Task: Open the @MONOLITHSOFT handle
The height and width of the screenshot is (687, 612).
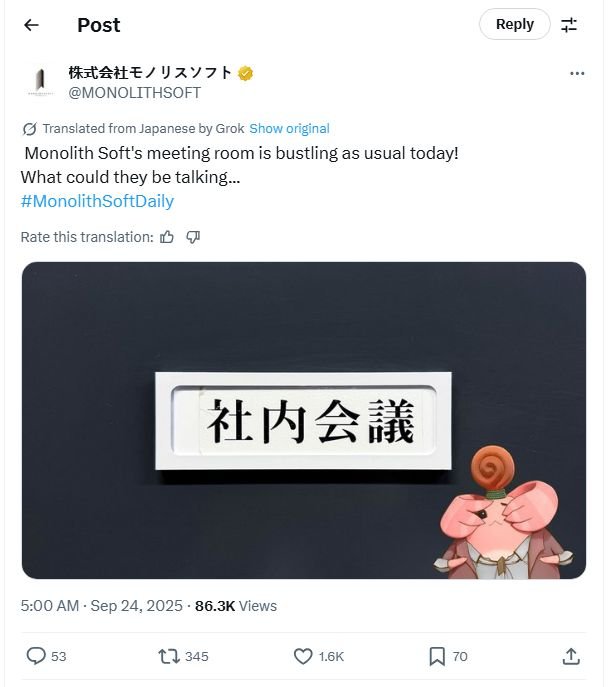Action: pos(134,92)
